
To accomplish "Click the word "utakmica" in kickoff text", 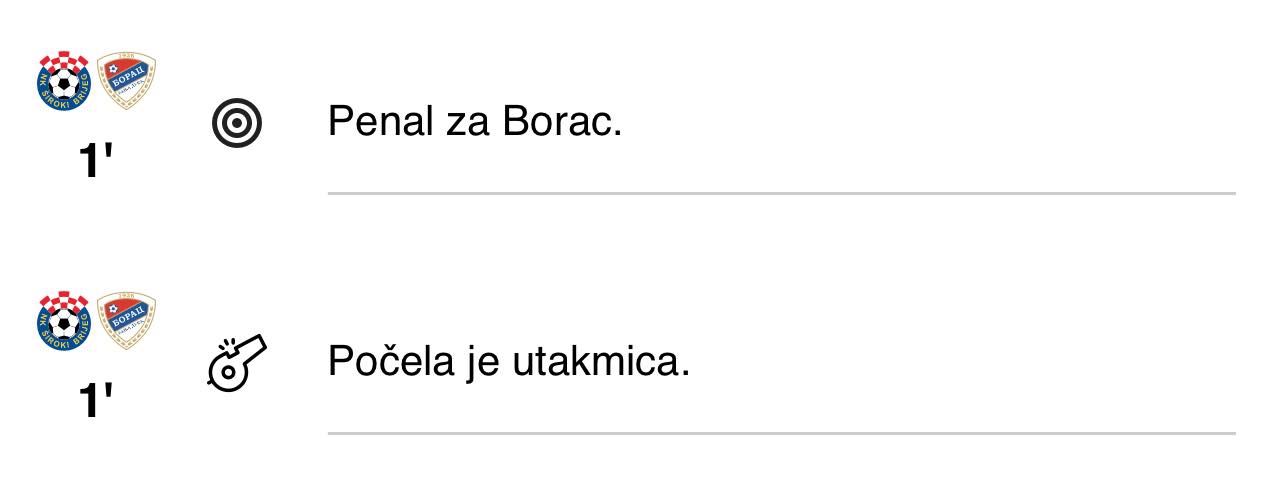I will pos(600,361).
